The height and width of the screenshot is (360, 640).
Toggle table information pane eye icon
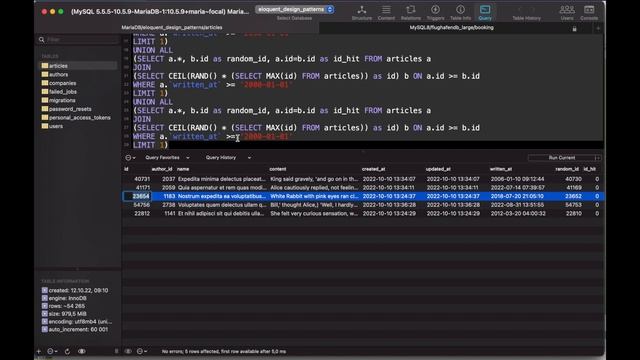[82, 351]
